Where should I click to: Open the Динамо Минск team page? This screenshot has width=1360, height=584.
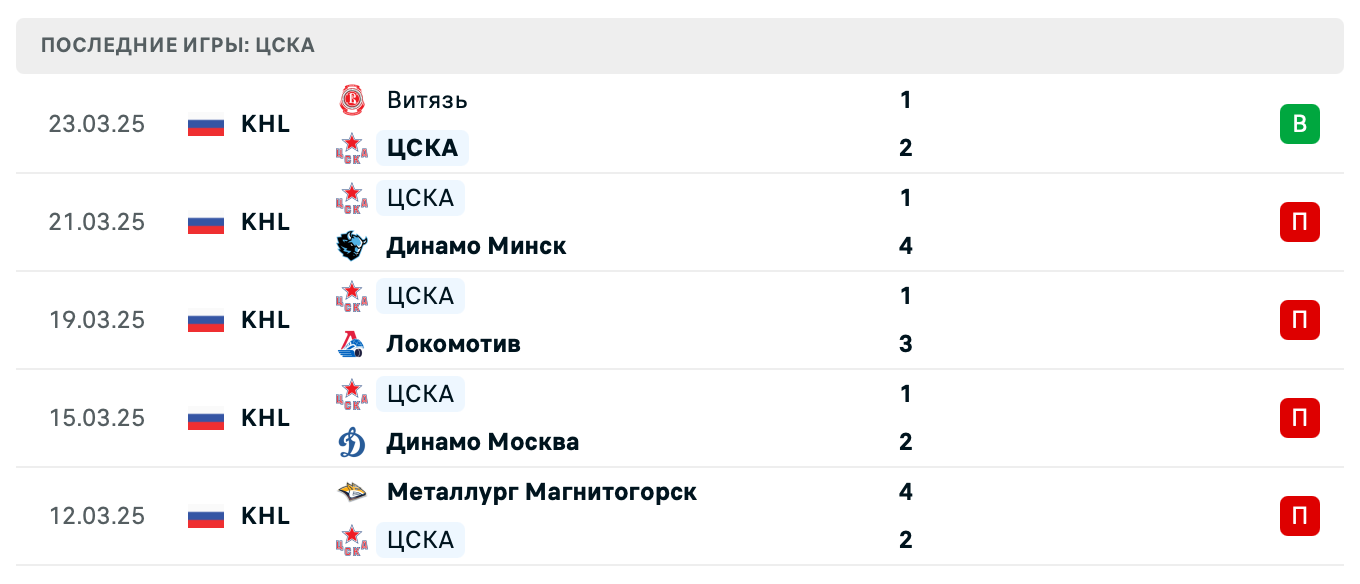[476, 246]
